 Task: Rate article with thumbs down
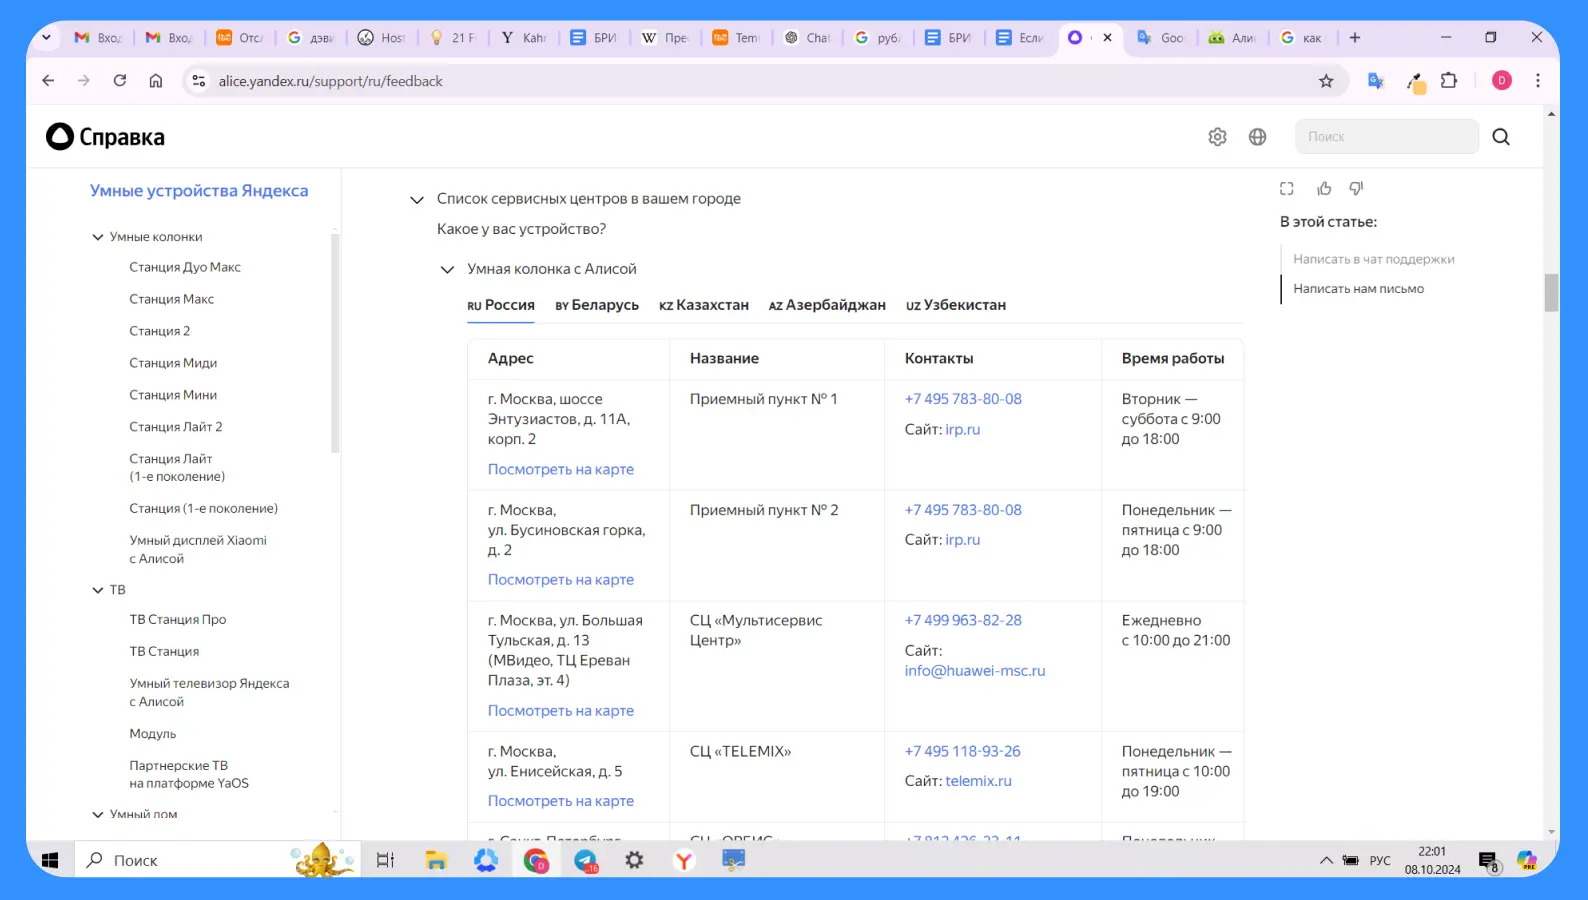click(x=1357, y=188)
